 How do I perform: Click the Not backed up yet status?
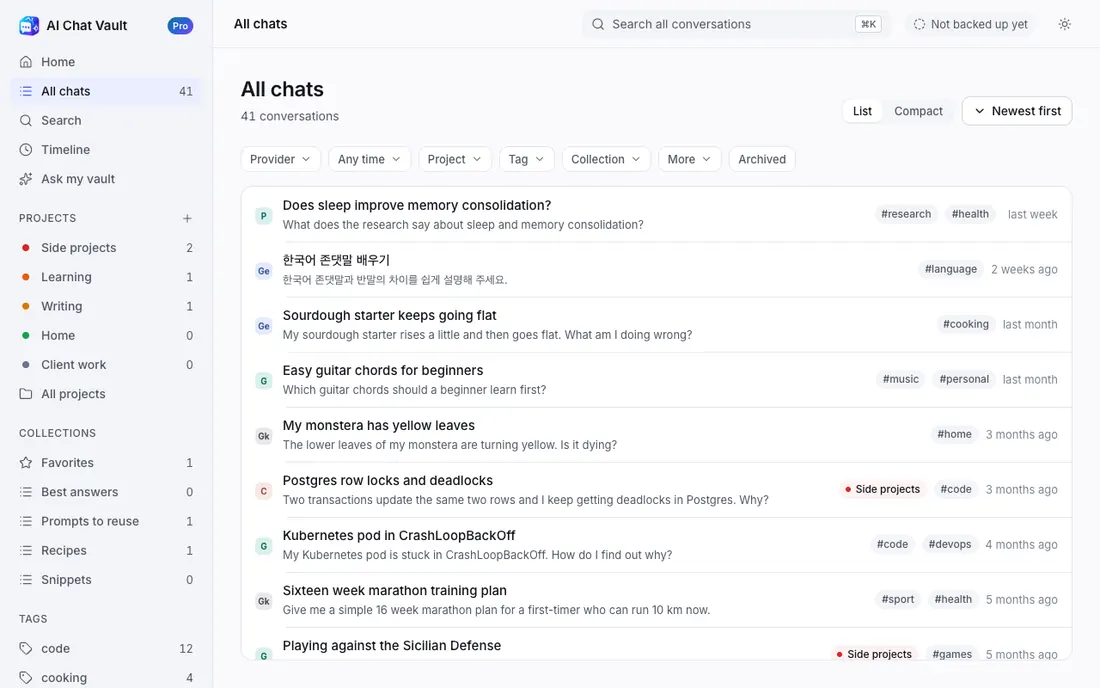(970, 24)
